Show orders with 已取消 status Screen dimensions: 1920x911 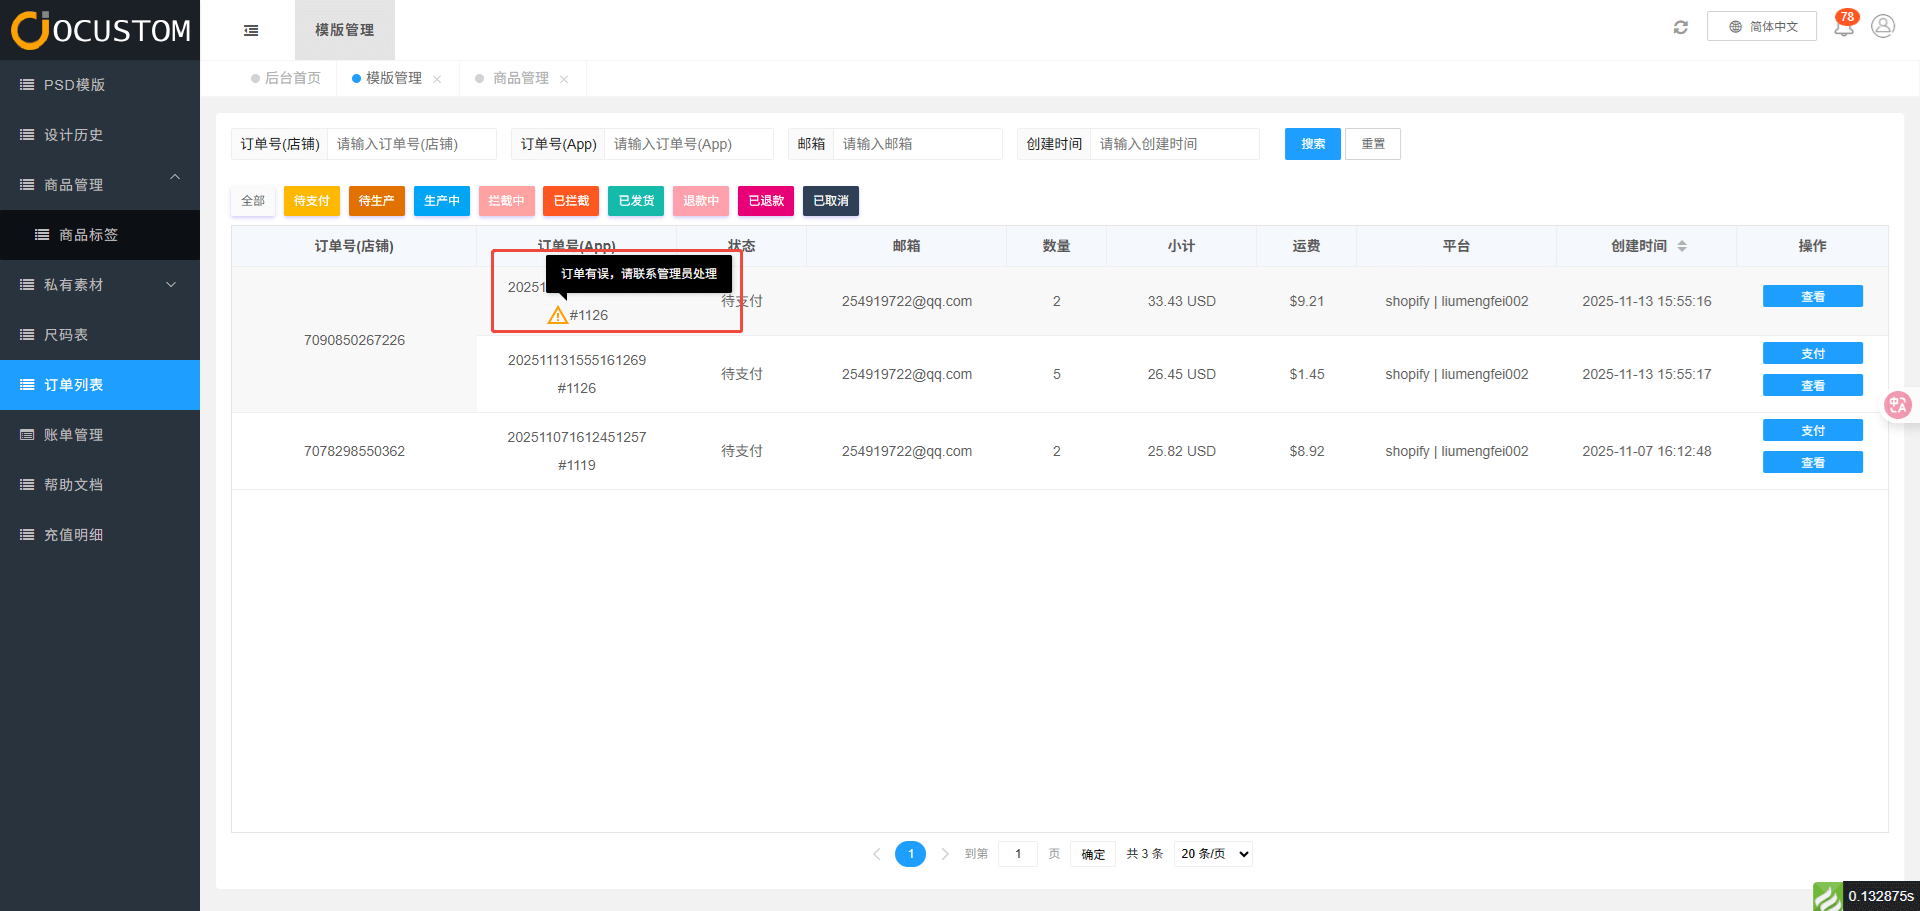(830, 201)
